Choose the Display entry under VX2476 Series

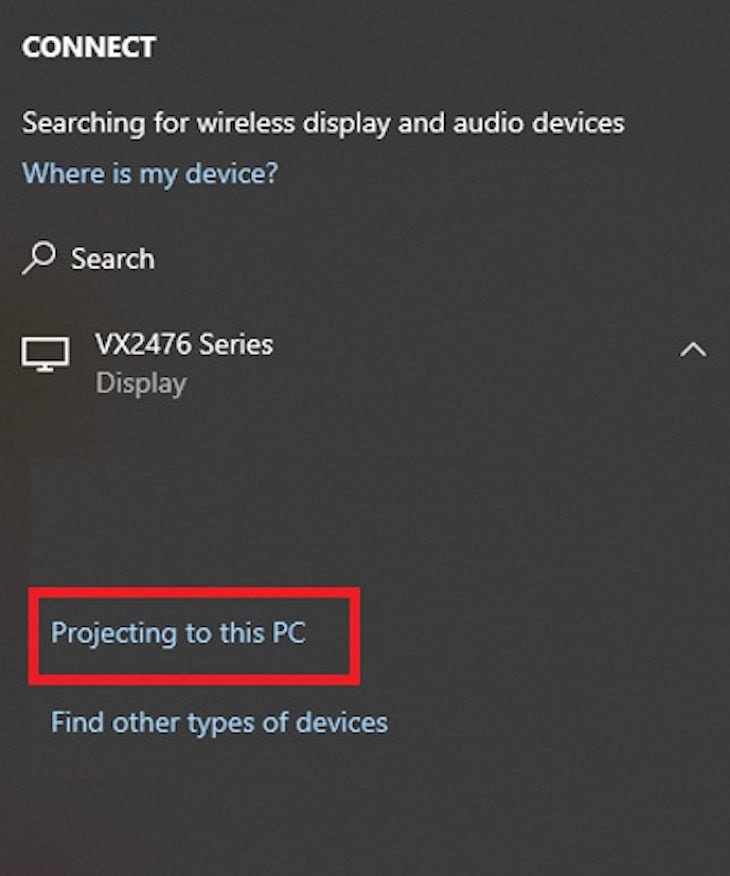(139, 382)
